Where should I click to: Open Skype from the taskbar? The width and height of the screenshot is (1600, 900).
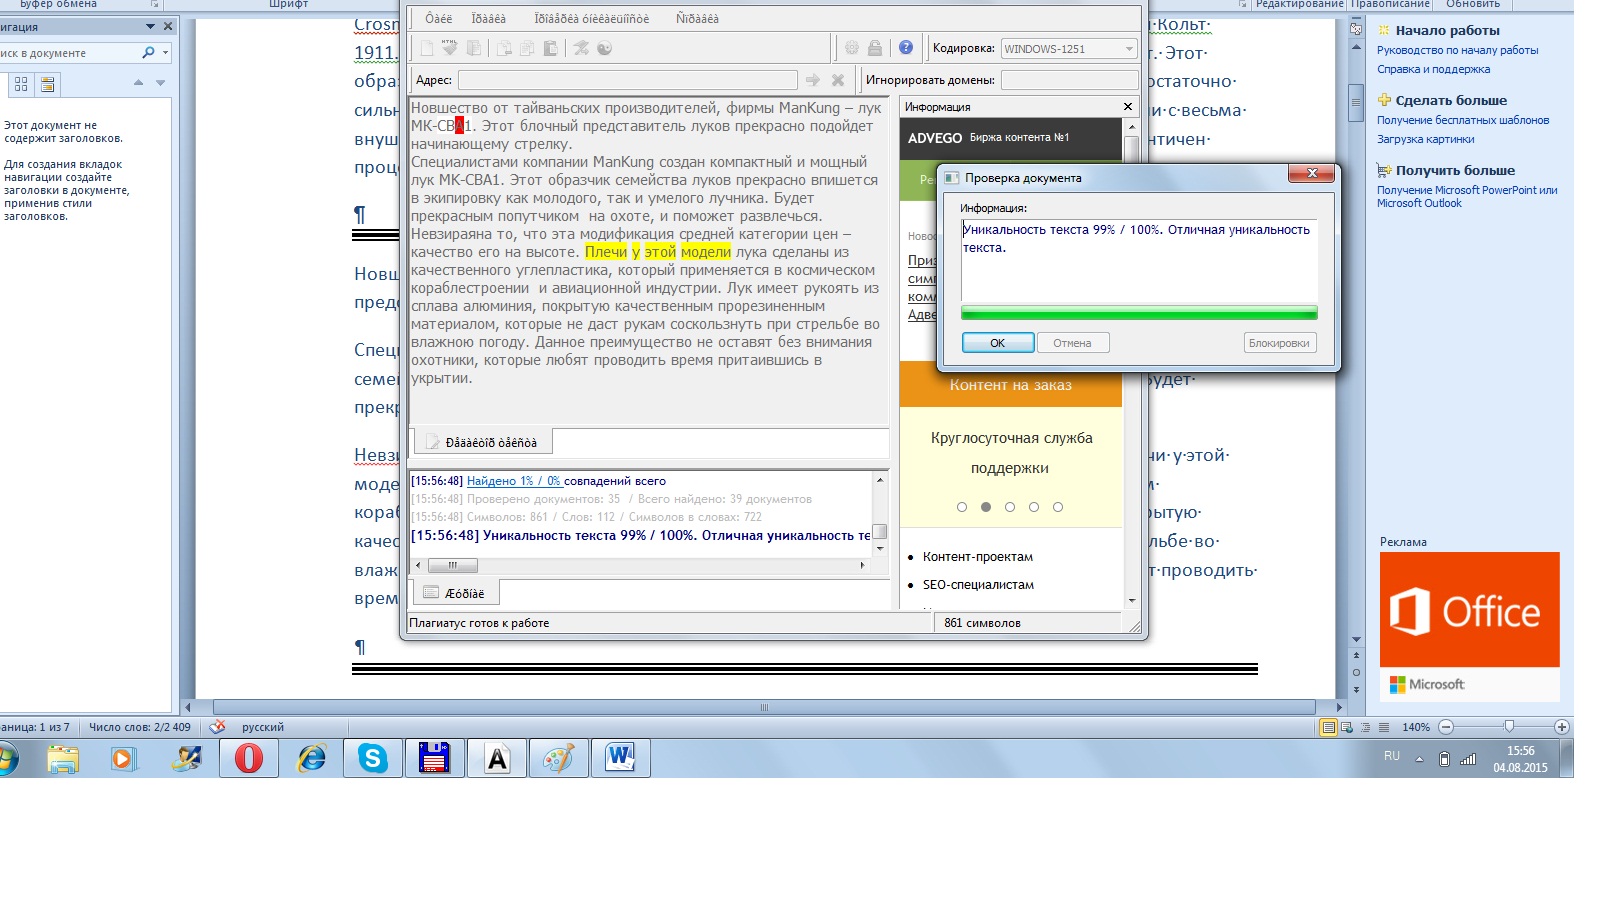tap(373, 758)
